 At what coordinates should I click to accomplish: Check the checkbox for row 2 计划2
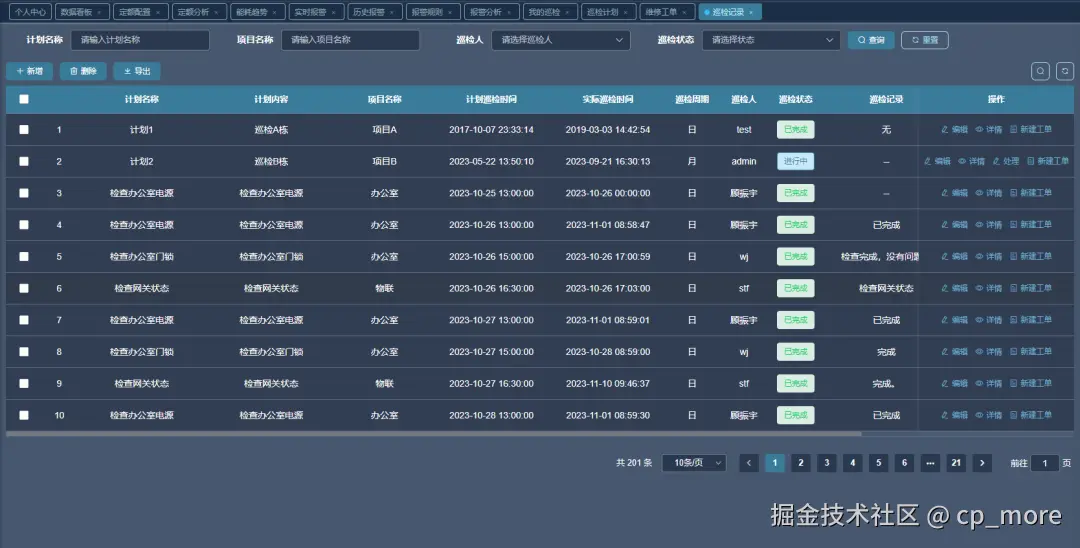pyautogui.click(x=24, y=161)
